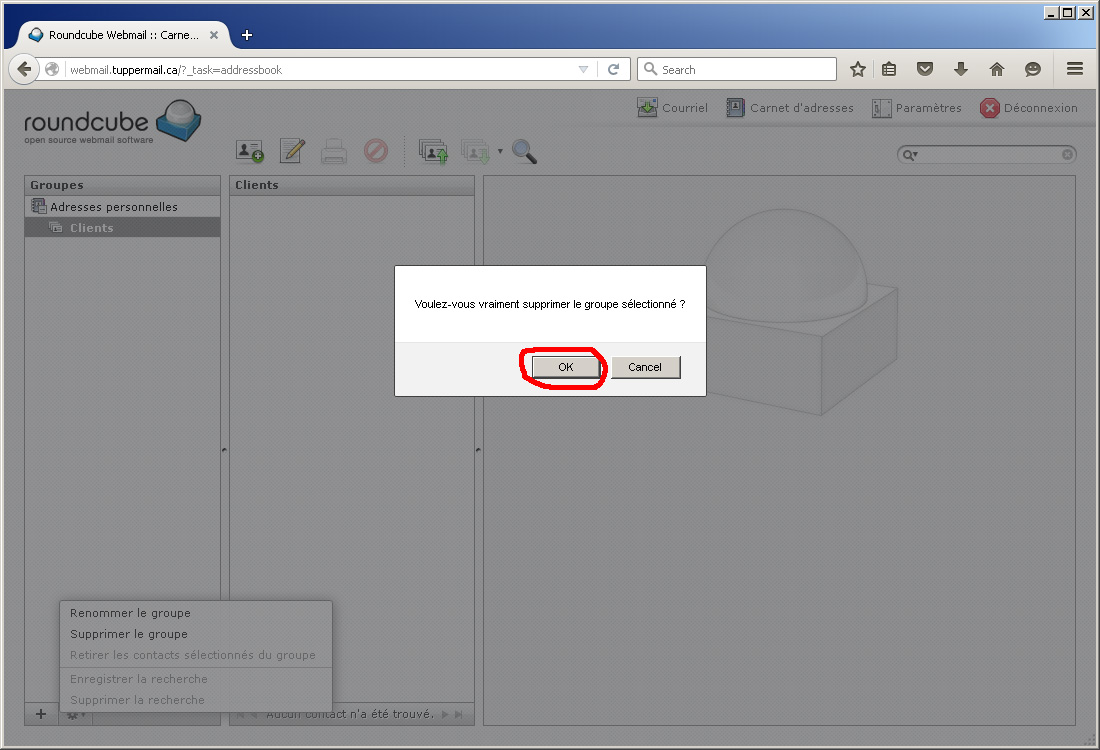The image size is (1100, 750).
Task: Go to Carnet d'adresses
Action: point(789,108)
